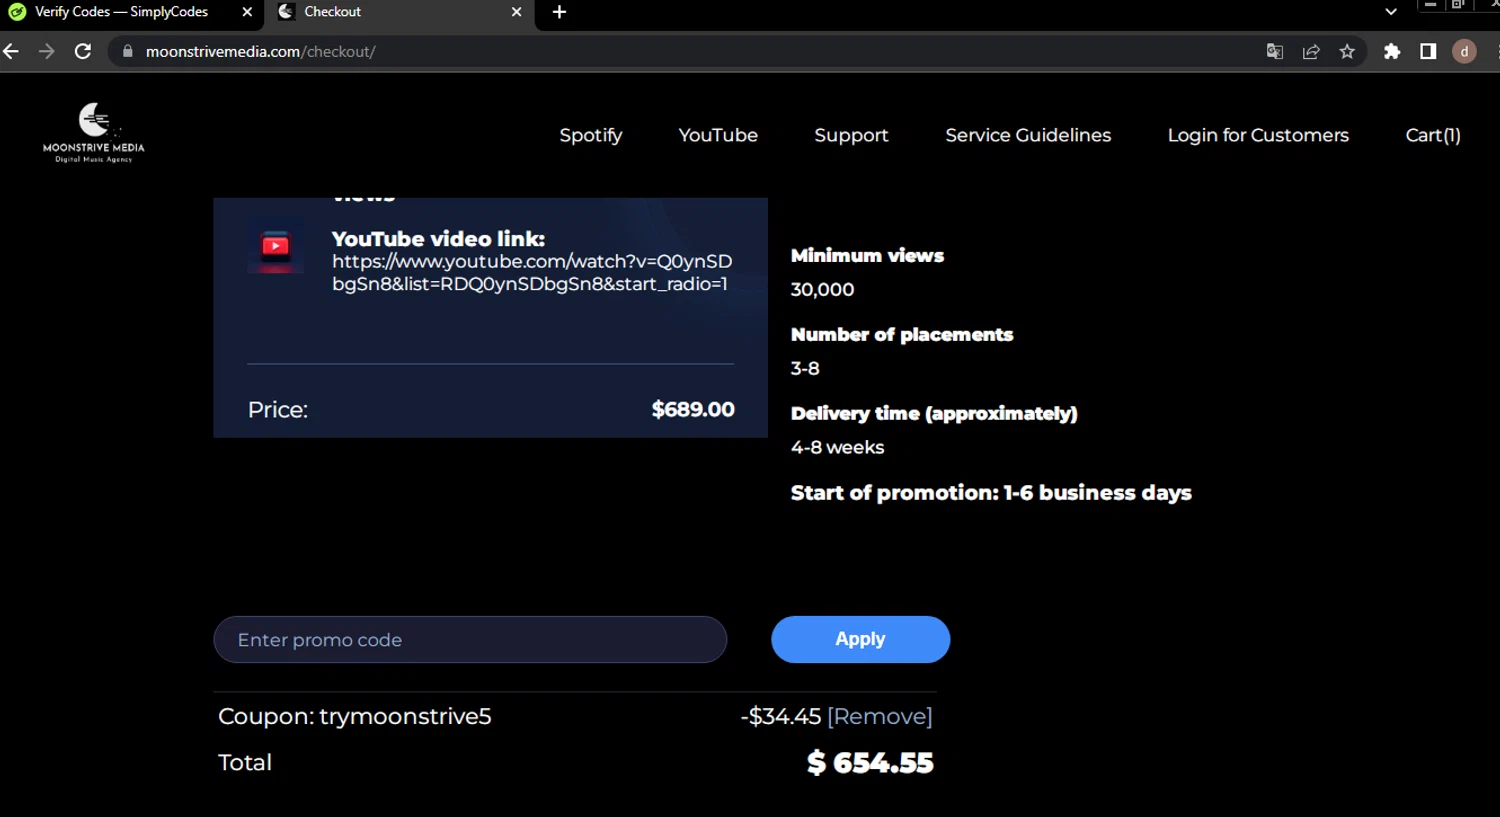This screenshot has width=1500, height=817.
Task: Click the address bar URL
Action: tap(260, 51)
